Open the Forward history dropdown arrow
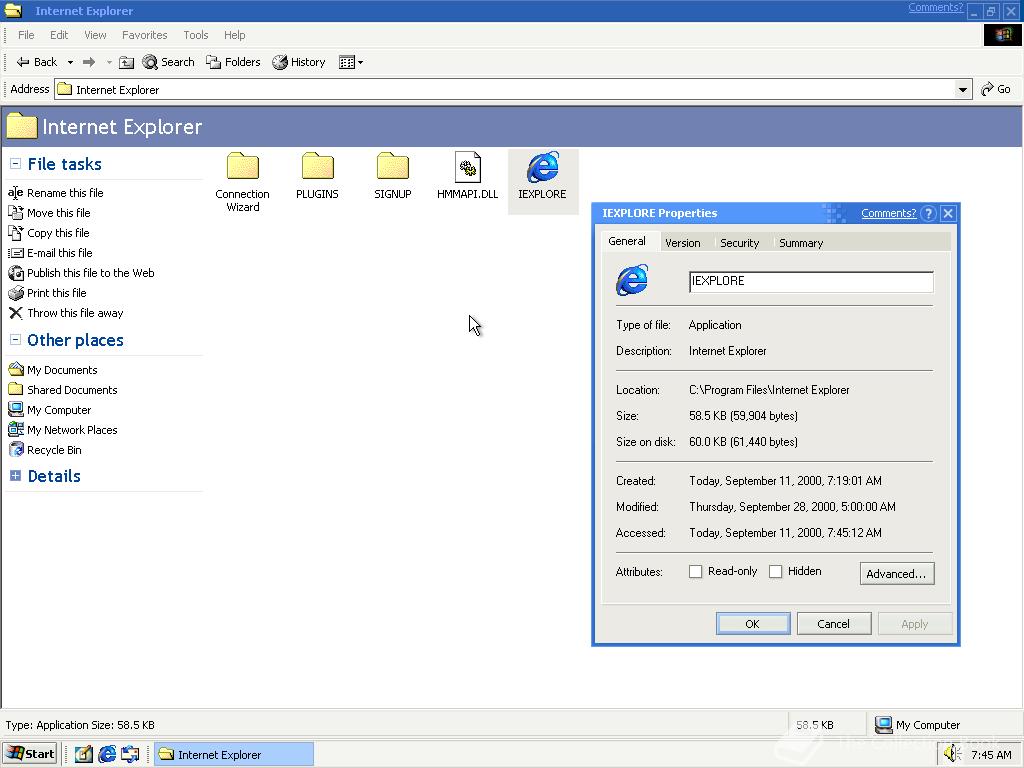The image size is (1024, 768). pos(109,63)
